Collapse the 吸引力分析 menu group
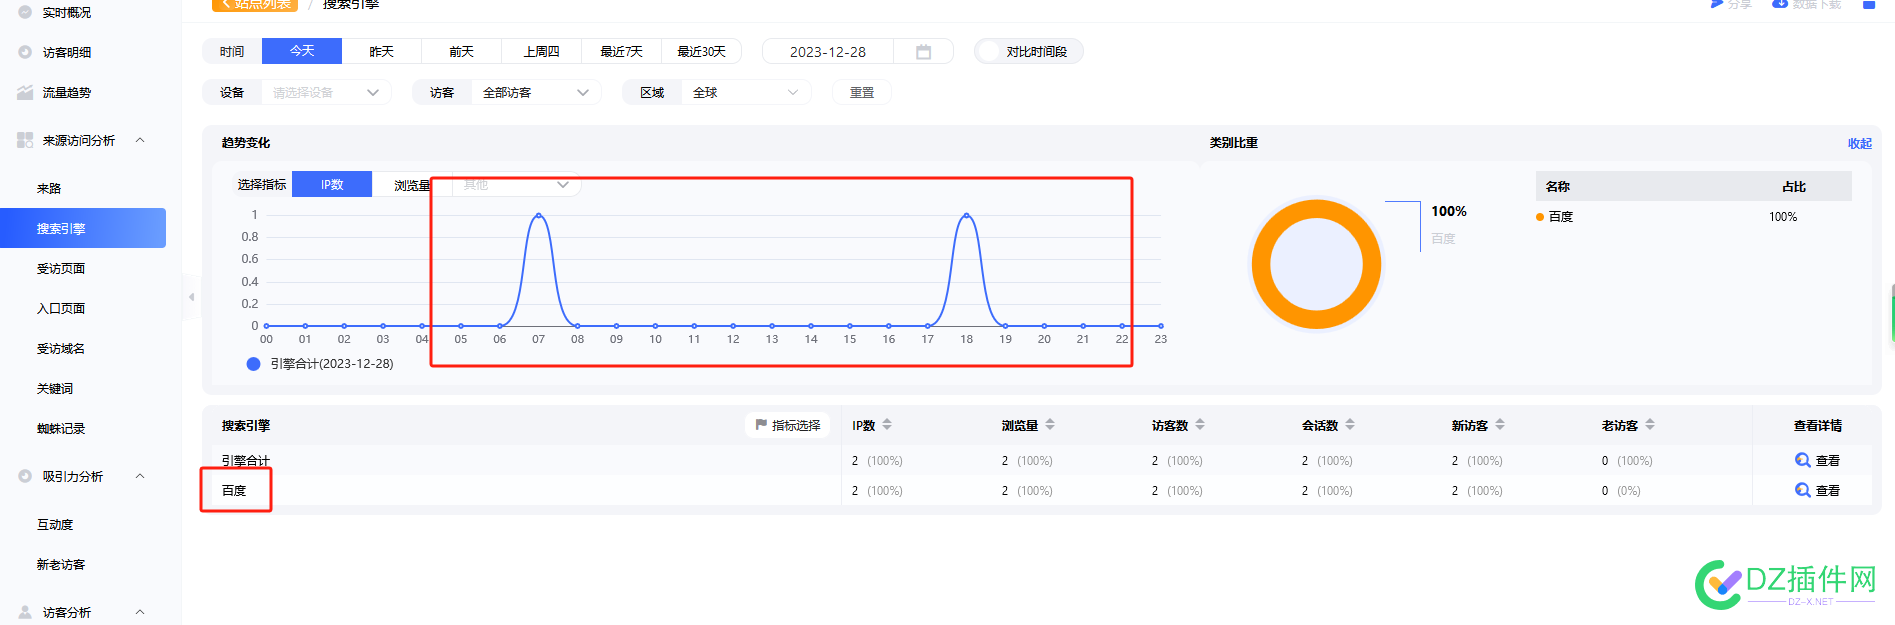 point(140,476)
